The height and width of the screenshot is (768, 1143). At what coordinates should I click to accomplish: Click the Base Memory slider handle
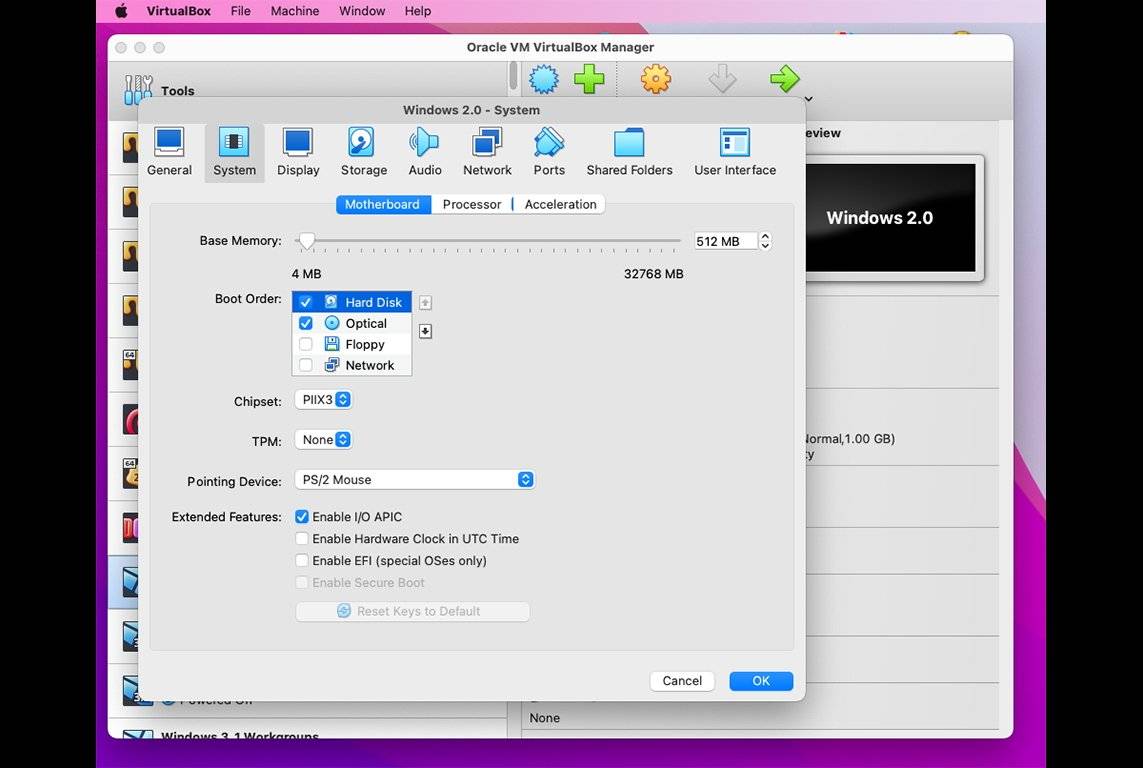307,241
